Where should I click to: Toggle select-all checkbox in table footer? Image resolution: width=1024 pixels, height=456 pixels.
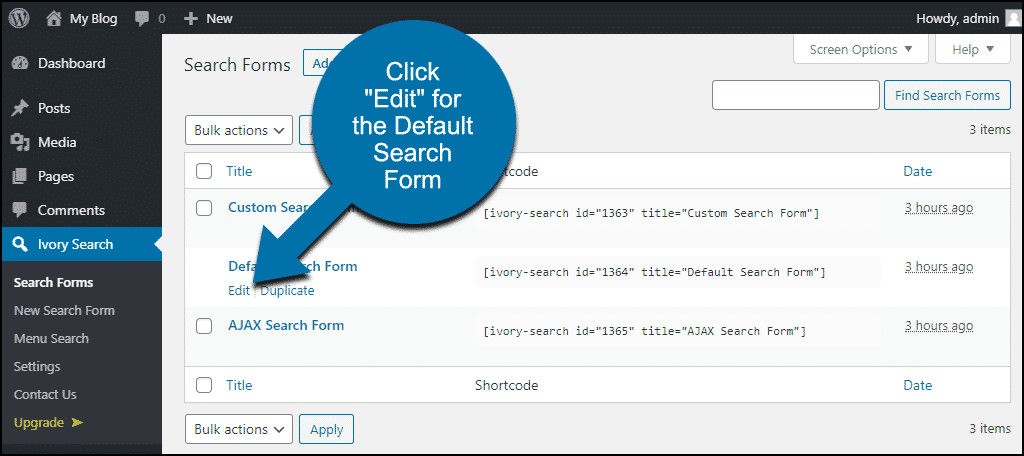204,385
